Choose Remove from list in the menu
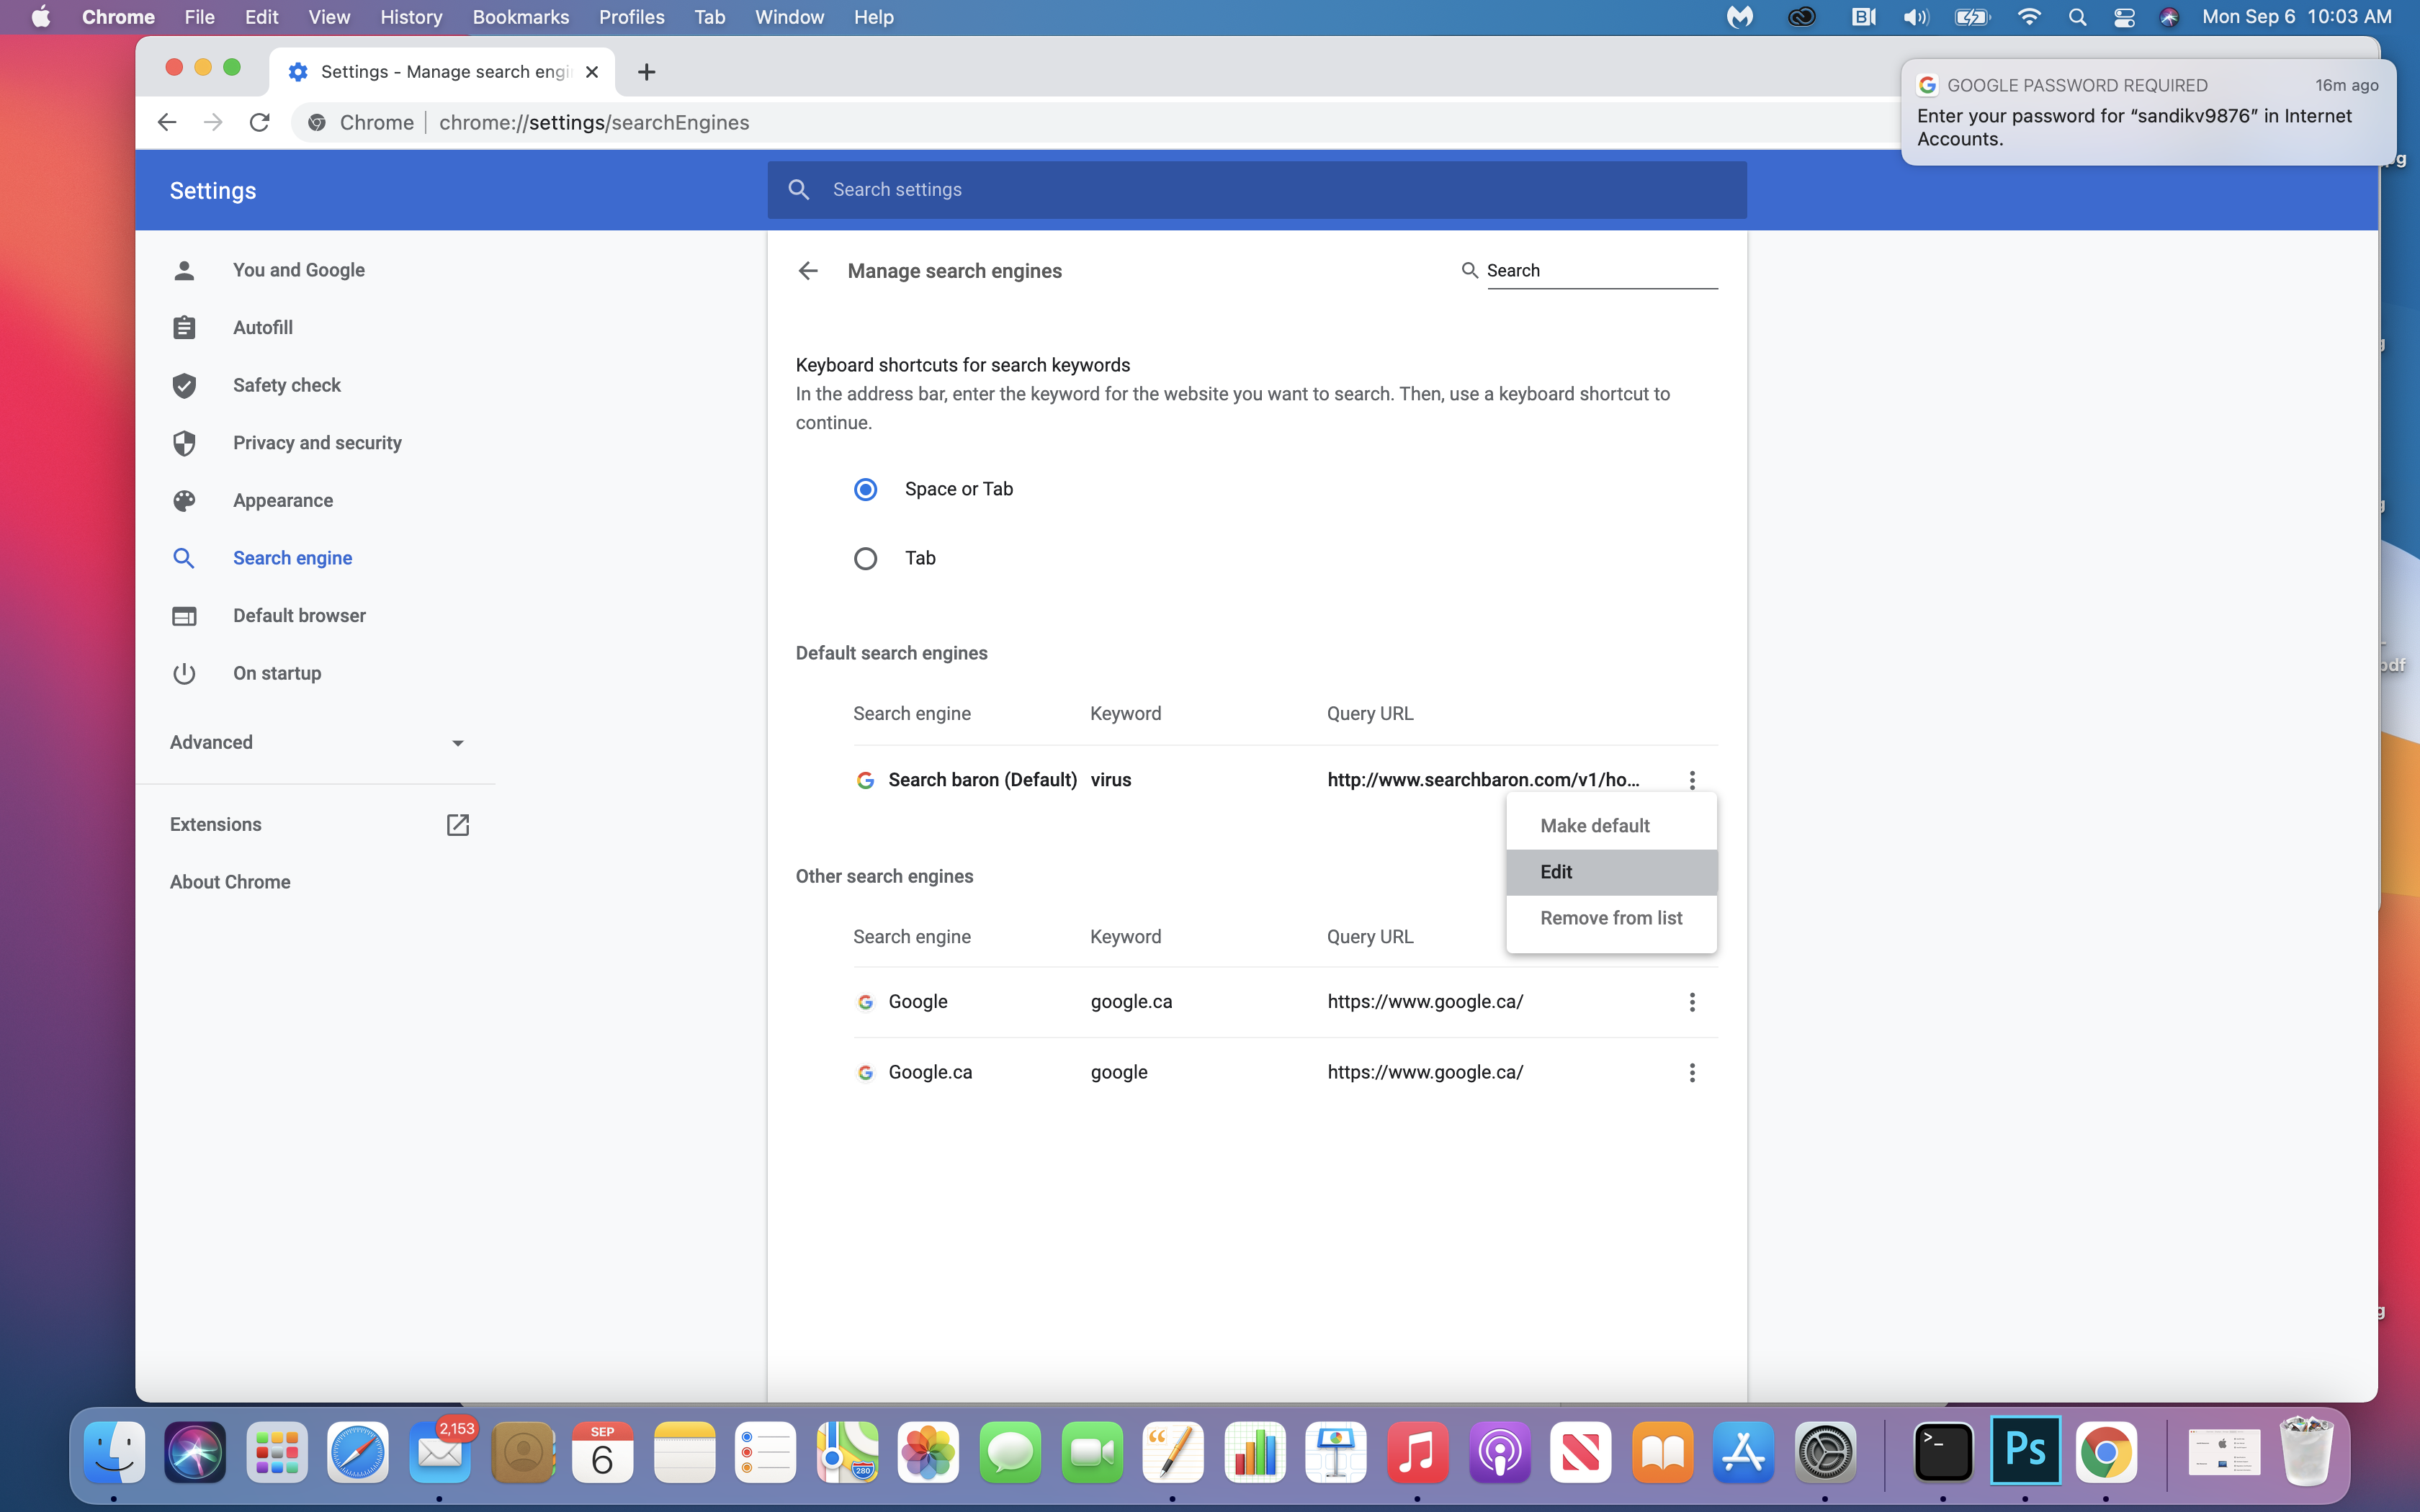Screen dimensions: 2420x1512 (1610, 918)
